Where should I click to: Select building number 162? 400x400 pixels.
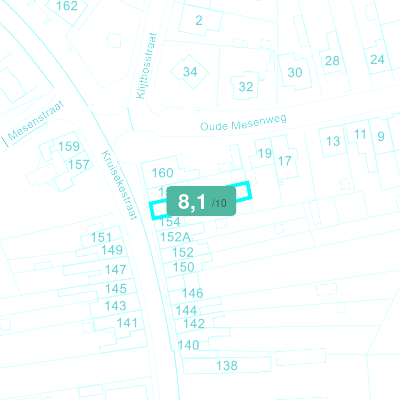click(x=67, y=6)
